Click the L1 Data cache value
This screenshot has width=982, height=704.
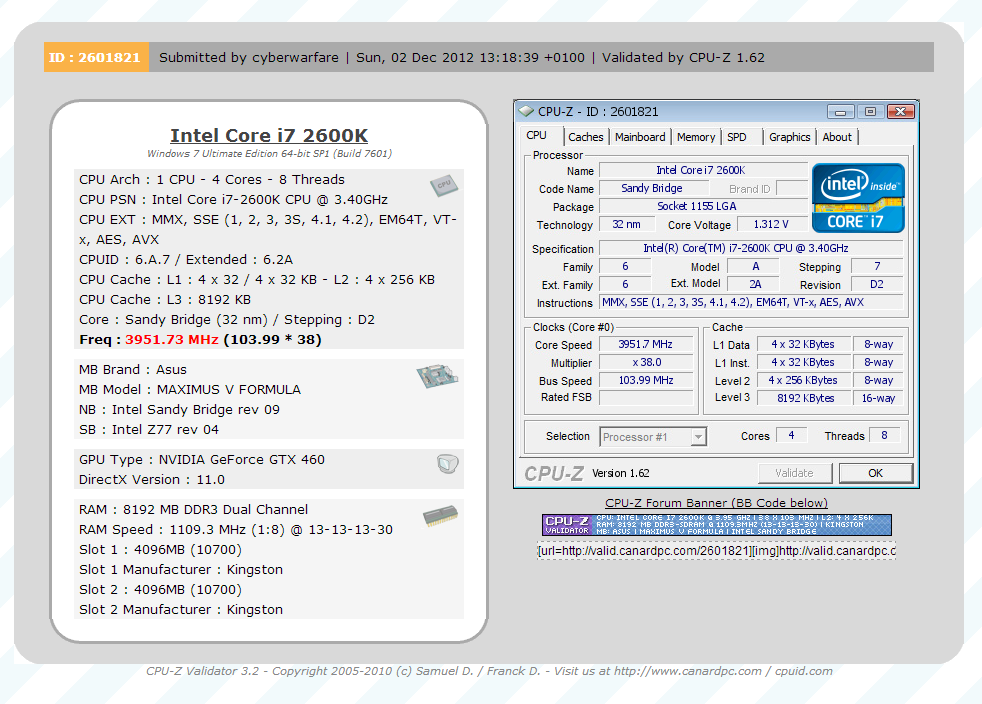(803, 344)
